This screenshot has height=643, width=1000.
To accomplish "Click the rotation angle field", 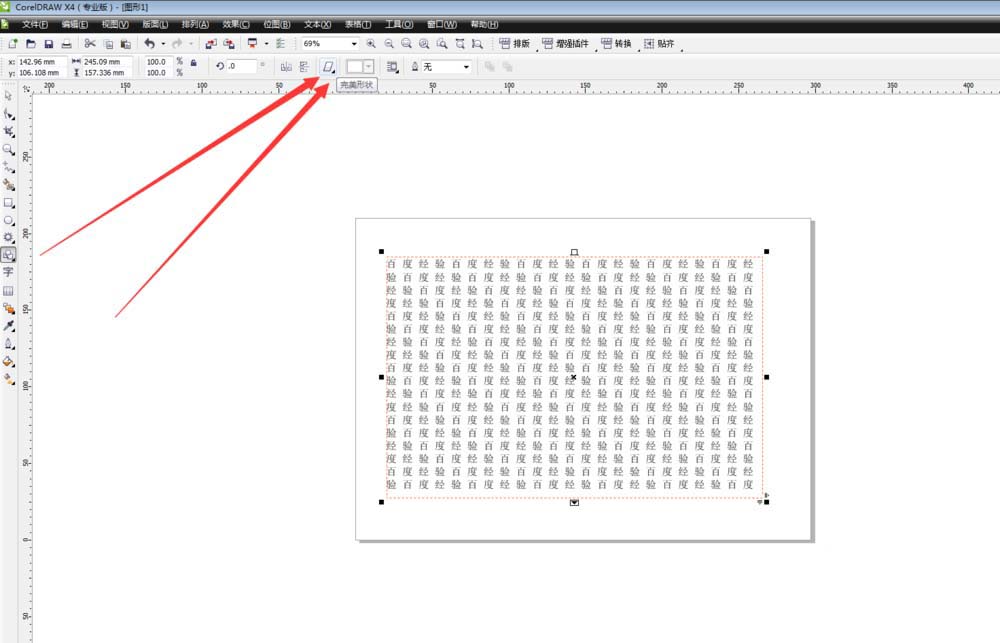I will [x=242, y=66].
